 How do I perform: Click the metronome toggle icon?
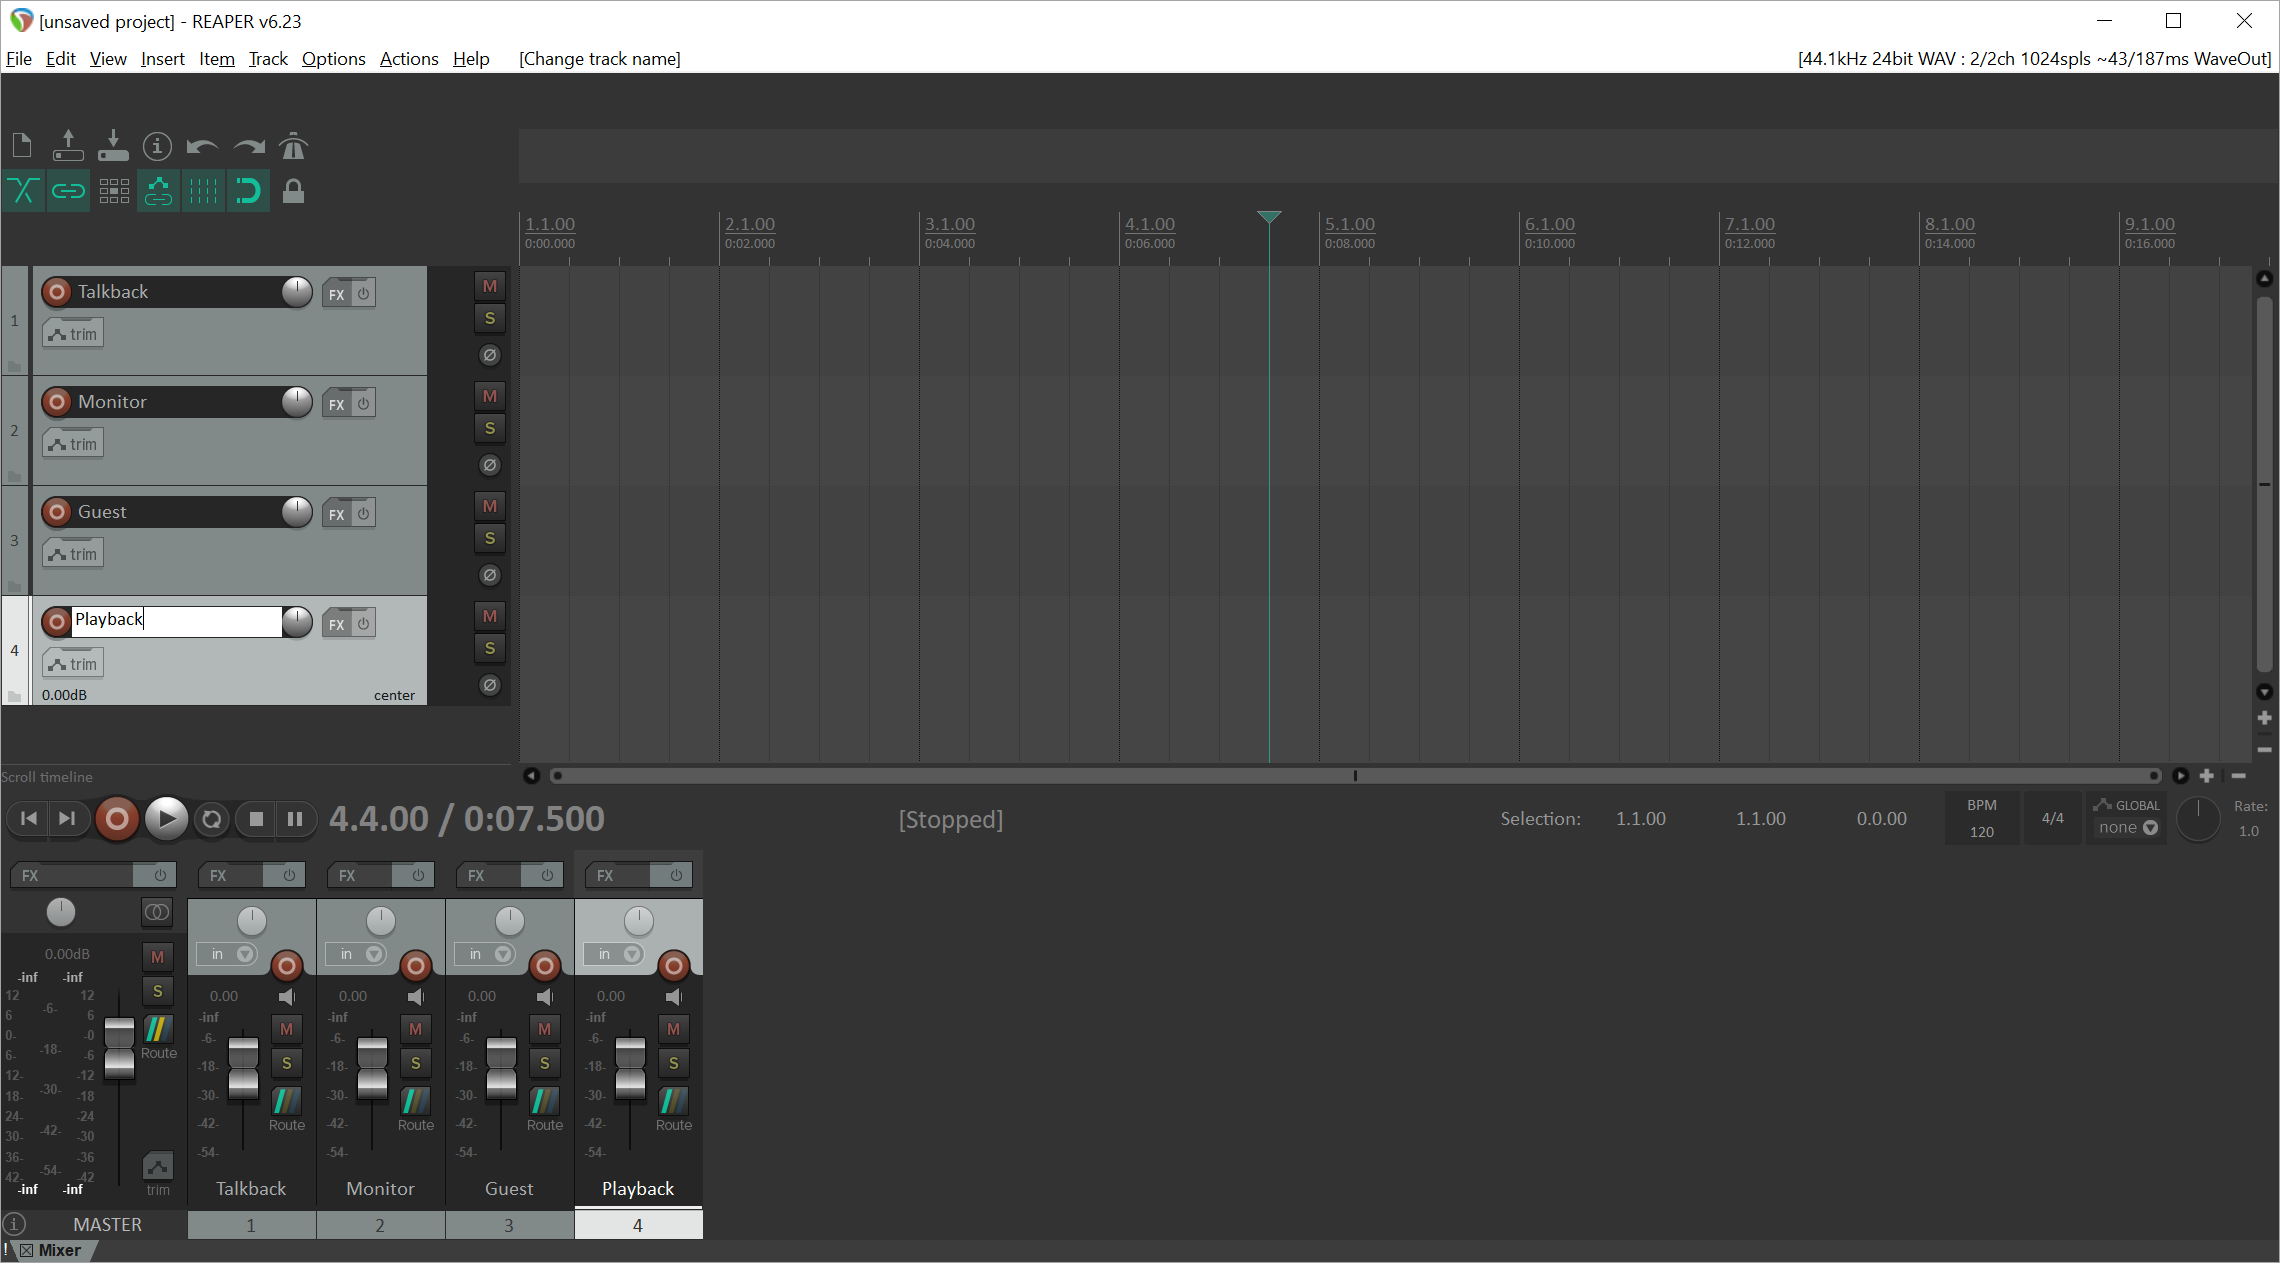(293, 147)
